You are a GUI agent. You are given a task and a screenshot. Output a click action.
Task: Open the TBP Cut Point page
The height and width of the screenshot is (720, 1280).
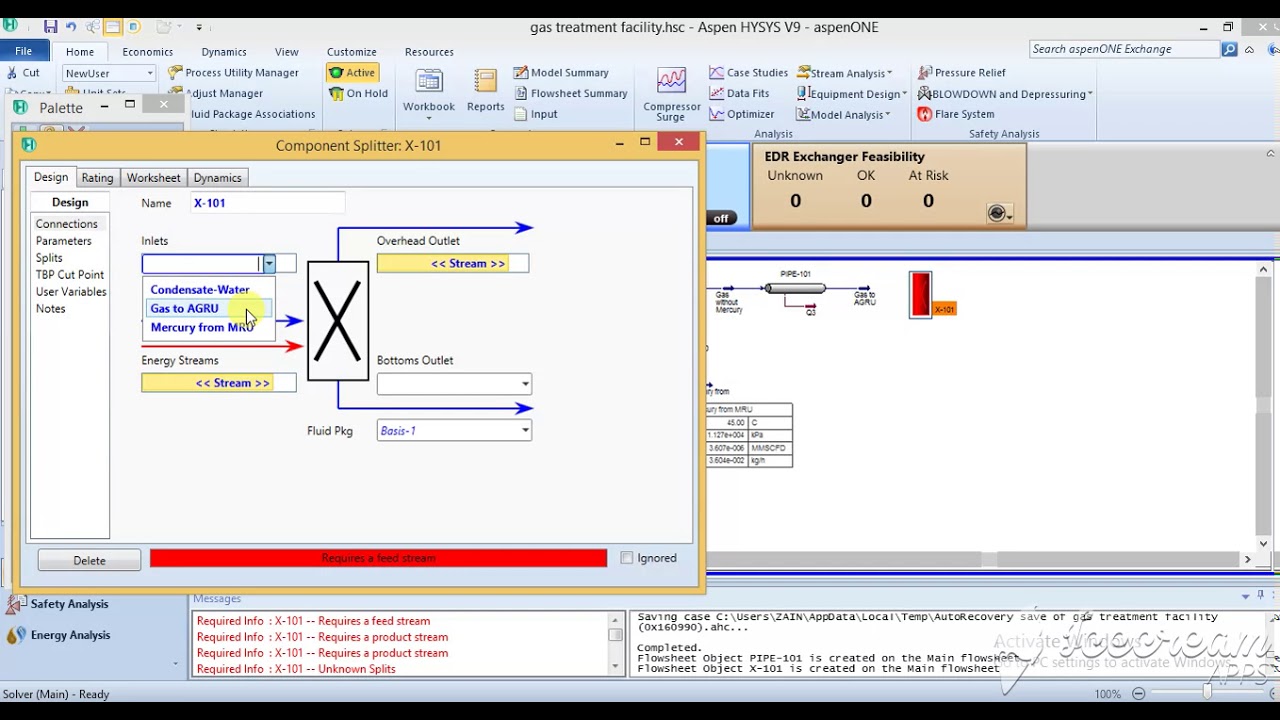click(x=70, y=275)
